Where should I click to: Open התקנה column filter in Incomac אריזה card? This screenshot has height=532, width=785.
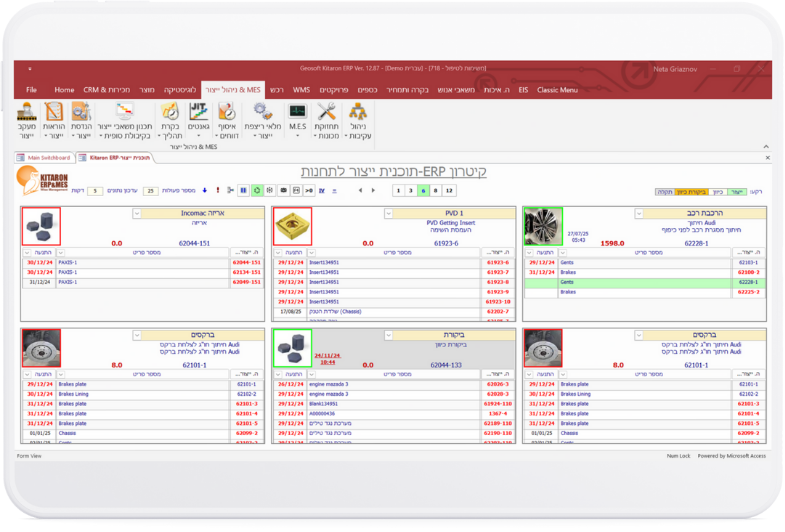coord(27,253)
